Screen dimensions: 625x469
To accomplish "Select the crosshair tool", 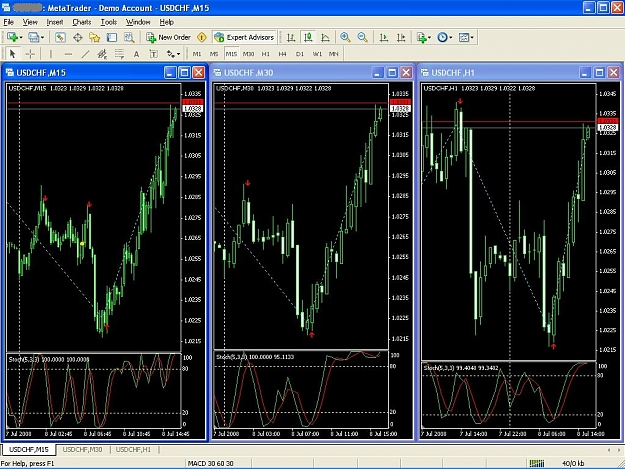I will click(30, 54).
